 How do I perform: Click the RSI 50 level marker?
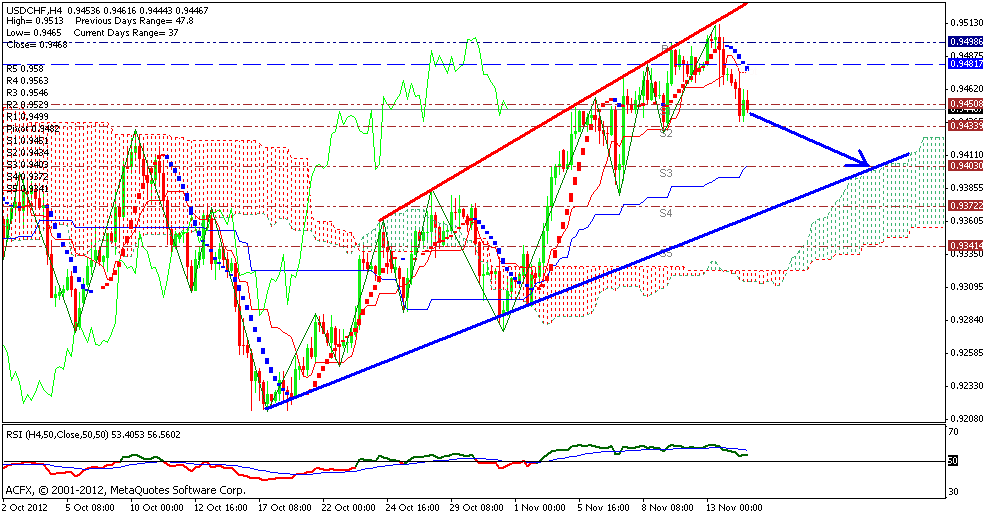953,461
